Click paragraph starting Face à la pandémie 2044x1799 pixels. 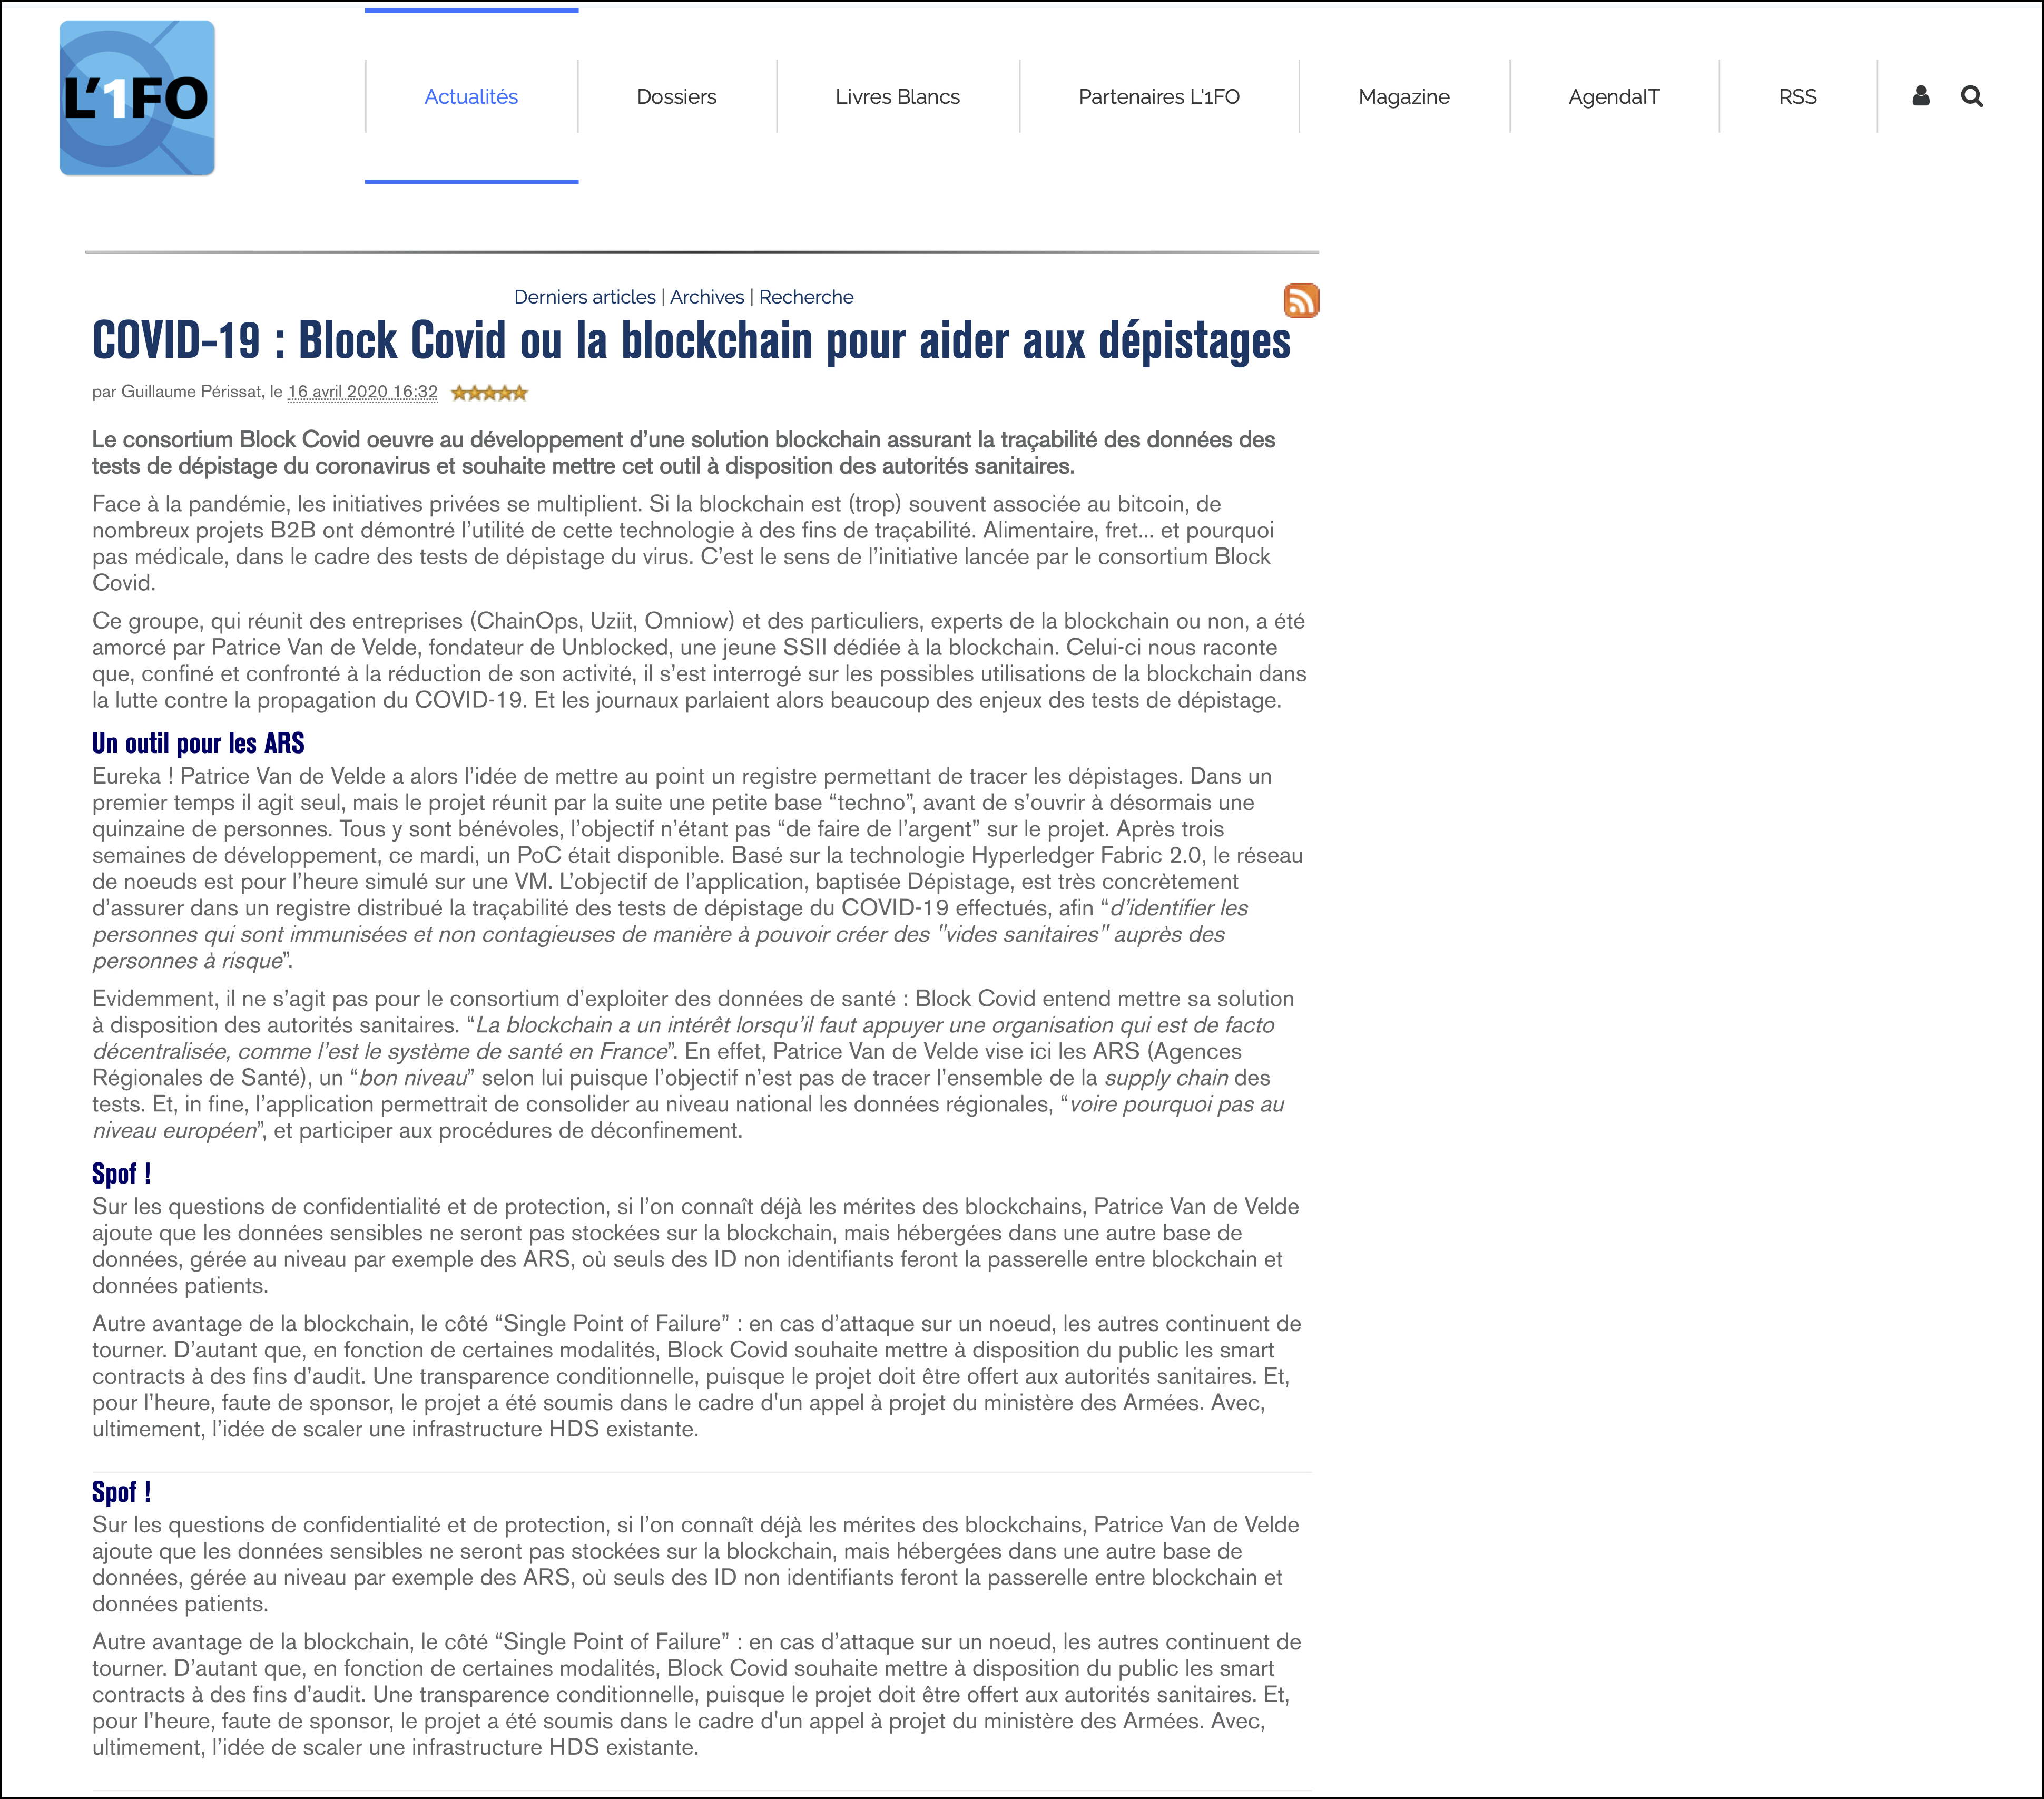coord(684,543)
